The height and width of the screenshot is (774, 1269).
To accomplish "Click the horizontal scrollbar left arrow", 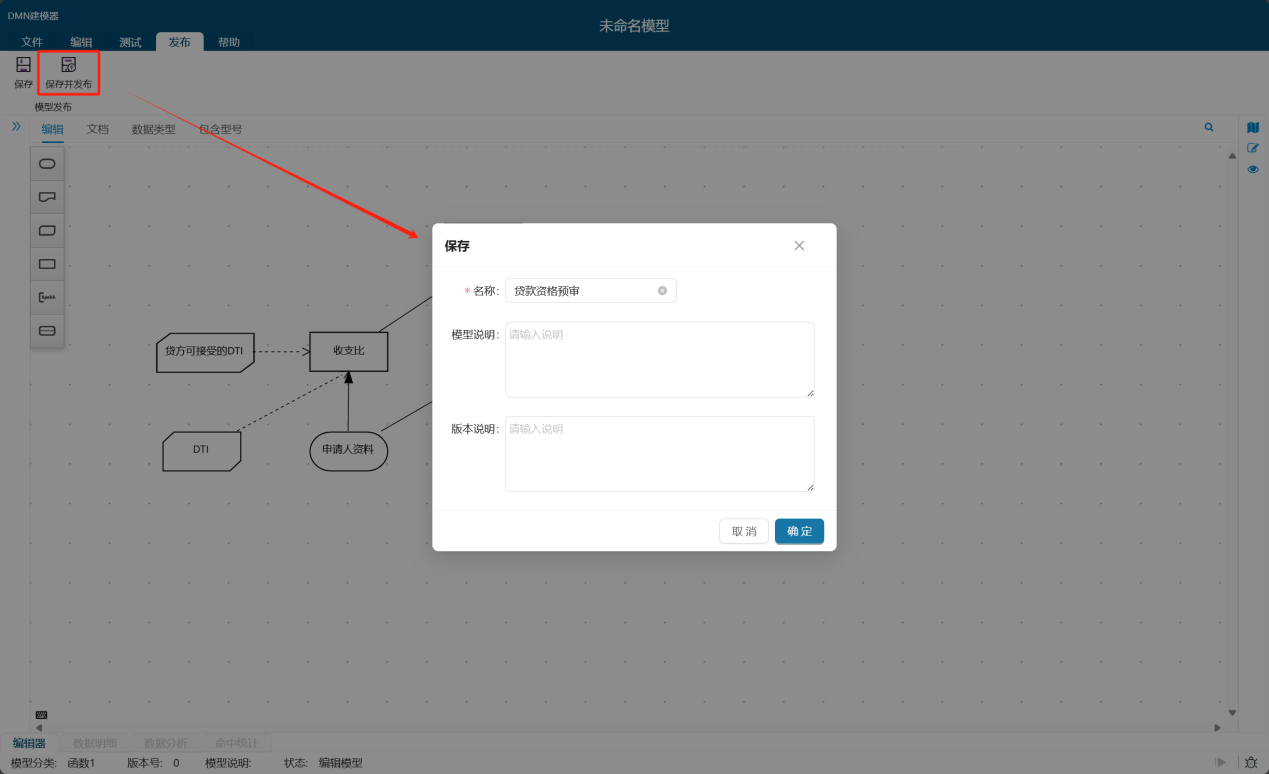I will click(x=39, y=727).
